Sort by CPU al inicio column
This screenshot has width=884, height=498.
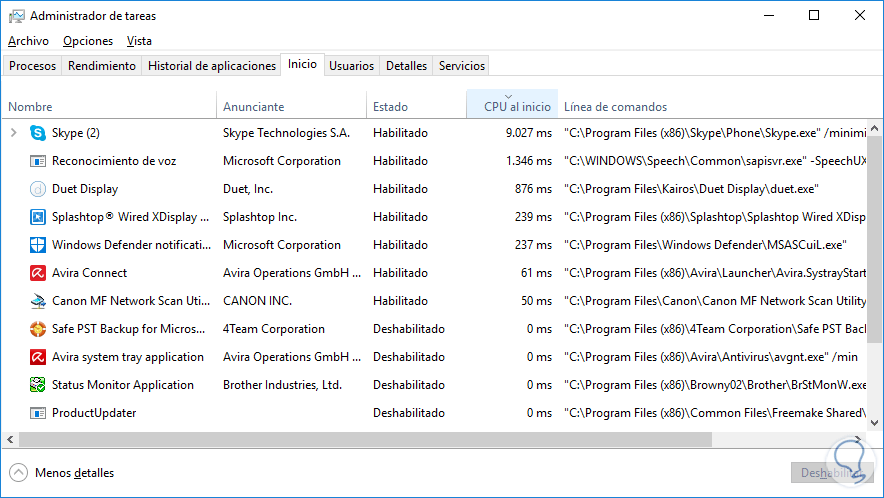(512, 104)
